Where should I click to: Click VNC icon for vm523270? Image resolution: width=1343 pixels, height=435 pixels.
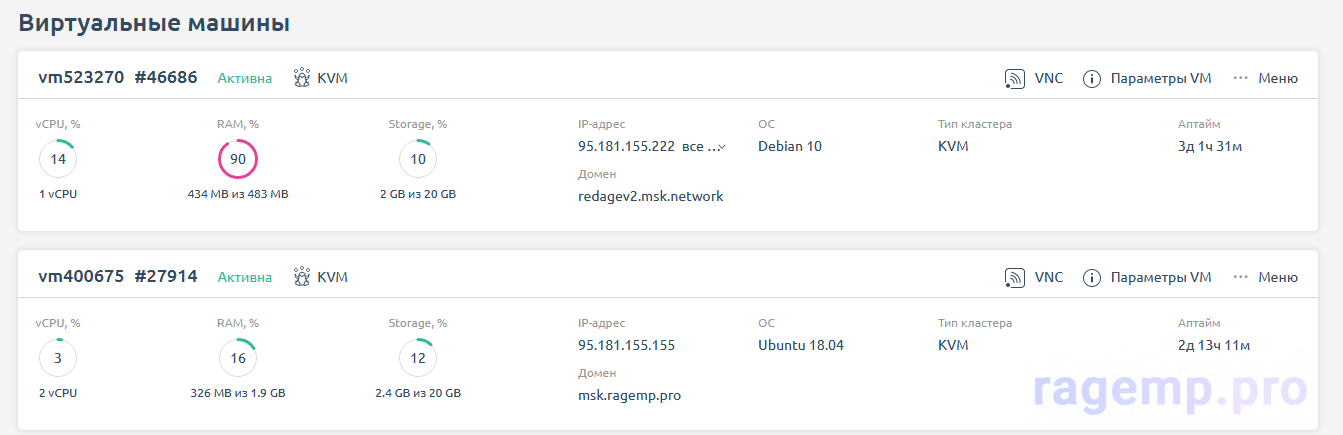pyautogui.click(x=1016, y=78)
